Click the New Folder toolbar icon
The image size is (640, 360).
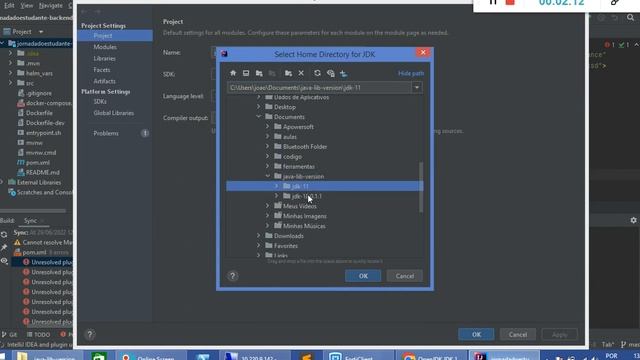point(288,73)
